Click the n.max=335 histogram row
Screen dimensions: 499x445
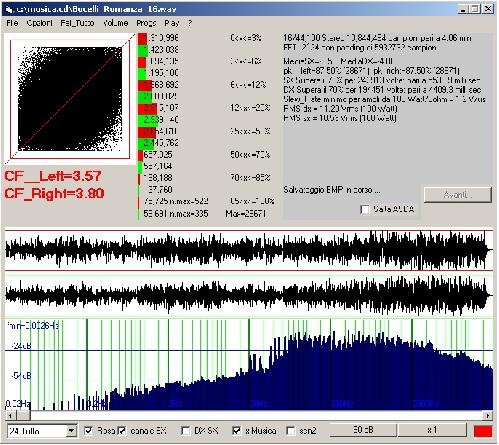[x=176, y=213]
